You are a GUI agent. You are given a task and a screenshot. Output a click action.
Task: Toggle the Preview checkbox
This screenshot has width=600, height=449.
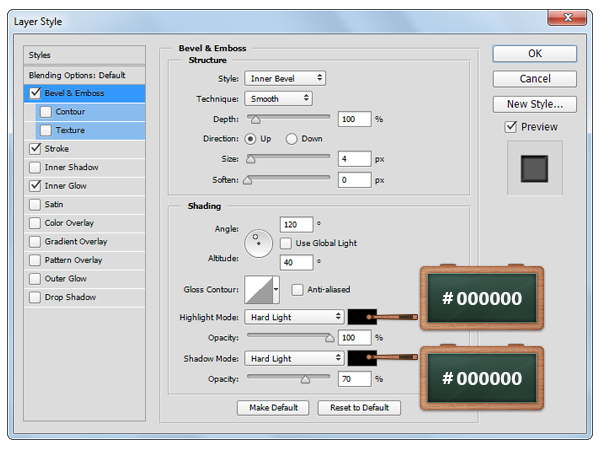point(511,127)
